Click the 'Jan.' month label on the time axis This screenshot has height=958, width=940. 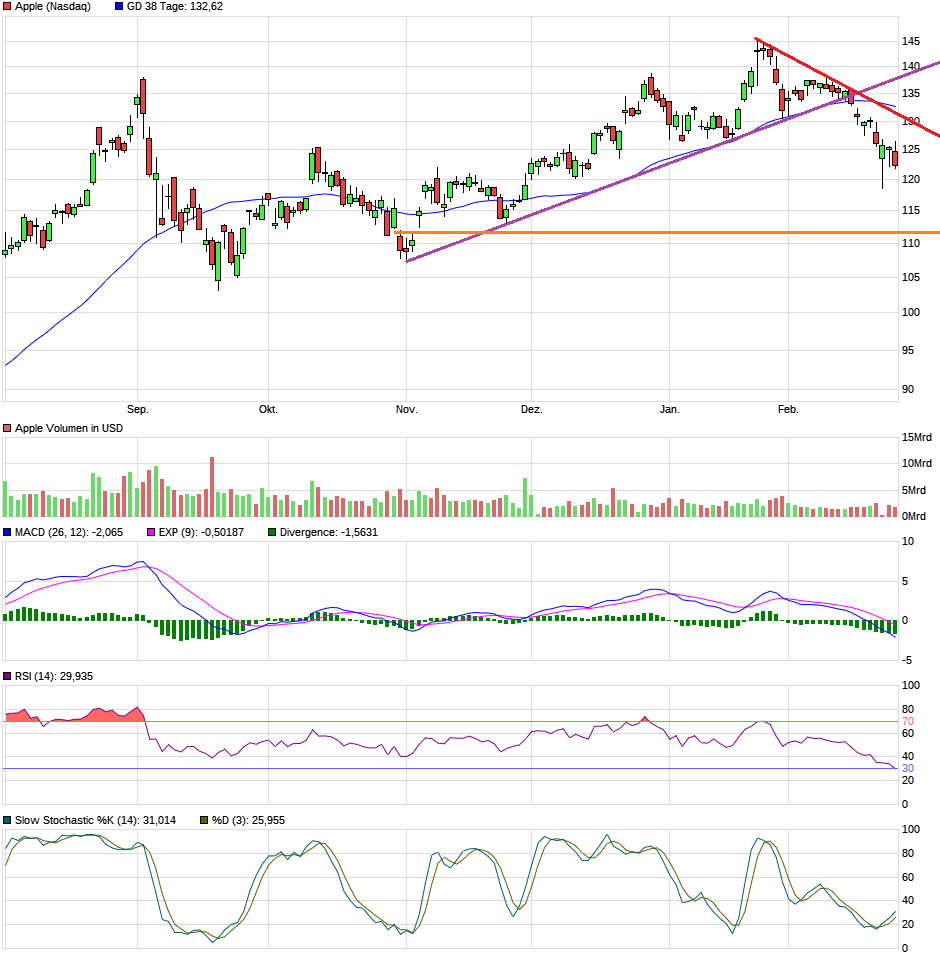pyautogui.click(x=669, y=409)
